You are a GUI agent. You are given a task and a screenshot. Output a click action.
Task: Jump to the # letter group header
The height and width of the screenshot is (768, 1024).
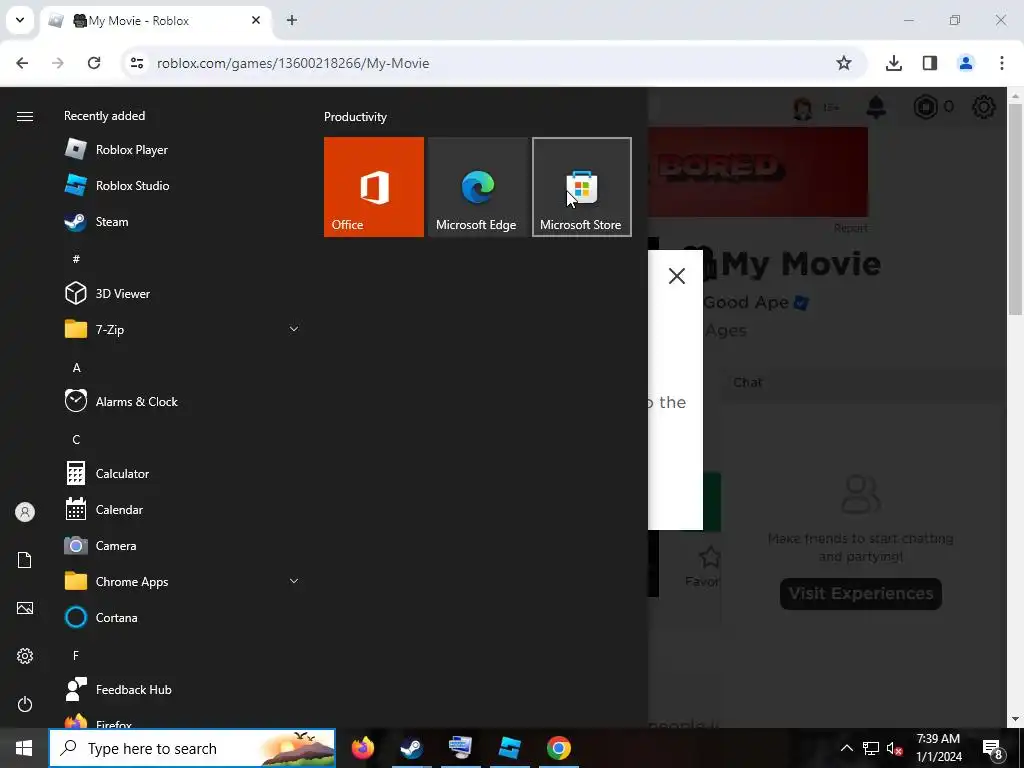point(76,259)
